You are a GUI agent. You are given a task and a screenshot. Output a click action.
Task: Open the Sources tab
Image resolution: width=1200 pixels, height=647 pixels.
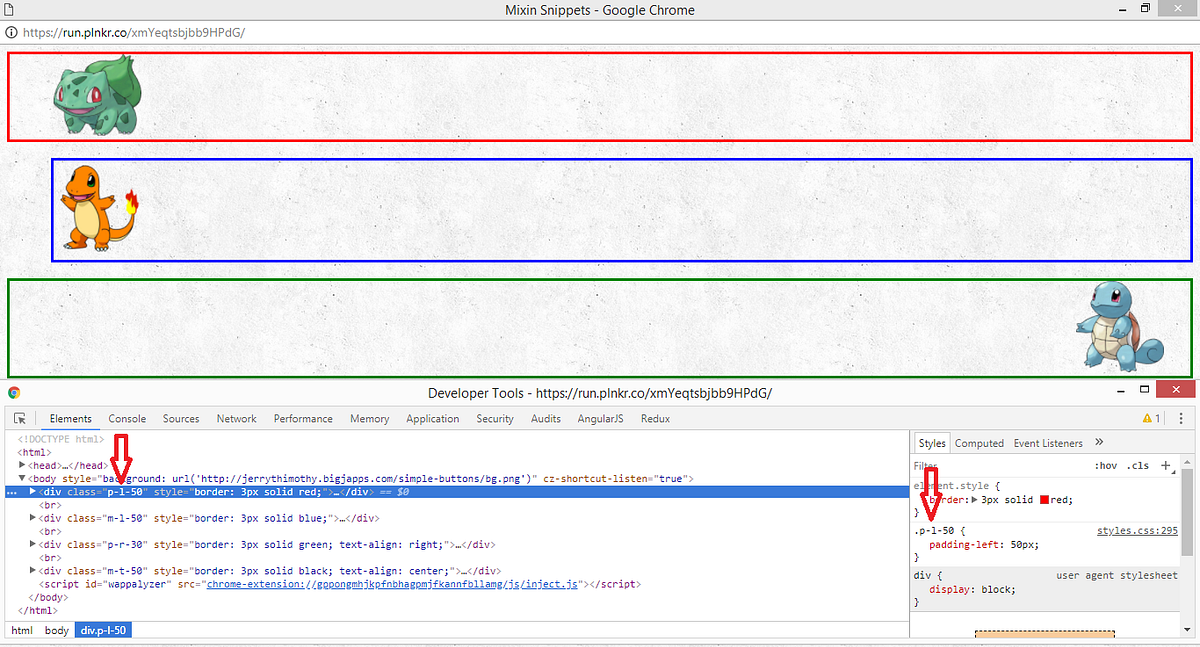[x=181, y=419]
